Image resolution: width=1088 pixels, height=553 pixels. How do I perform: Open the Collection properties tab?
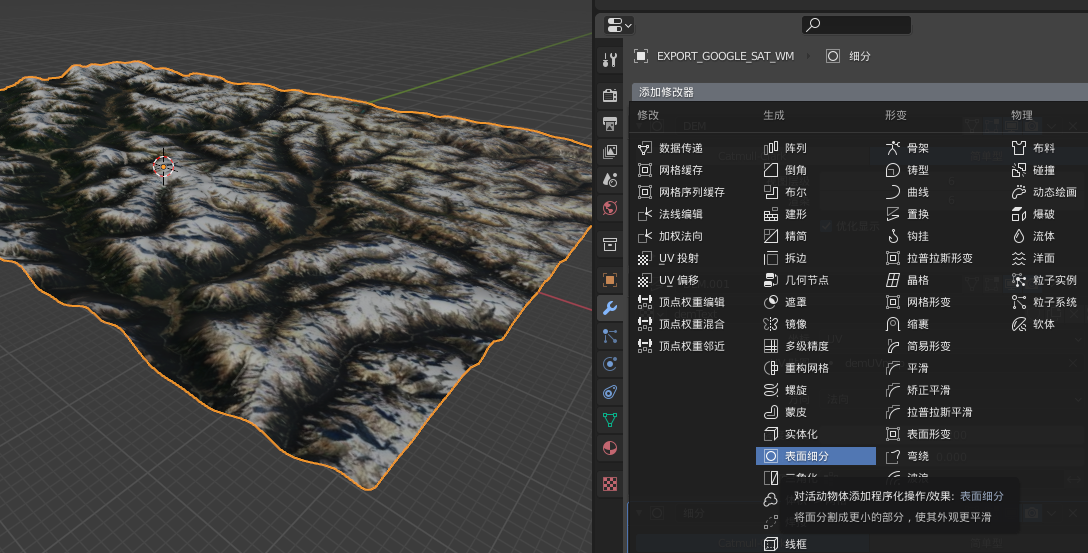610,244
